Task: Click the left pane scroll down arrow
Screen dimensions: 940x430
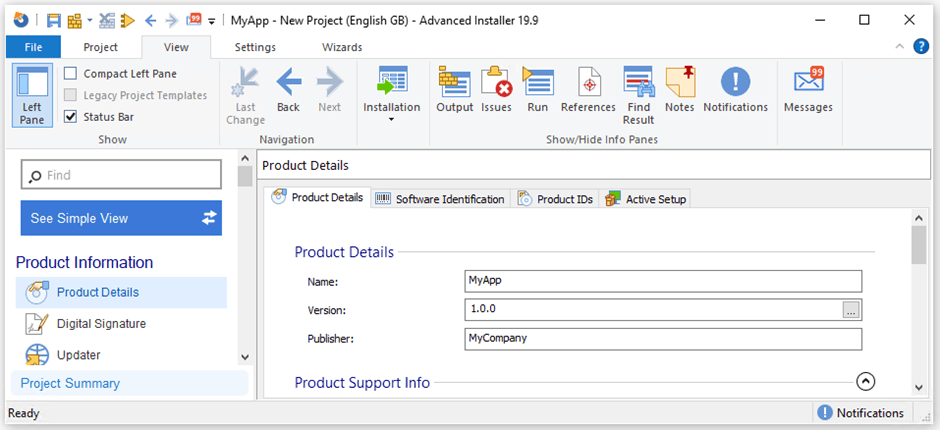Action: (x=245, y=357)
